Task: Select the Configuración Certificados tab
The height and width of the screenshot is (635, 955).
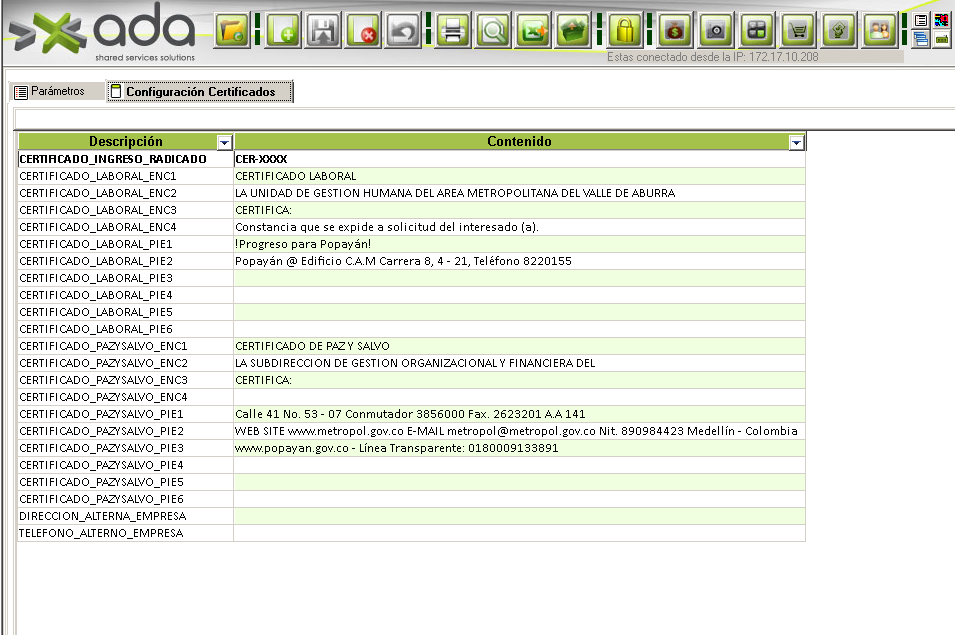Action: [199, 92]
